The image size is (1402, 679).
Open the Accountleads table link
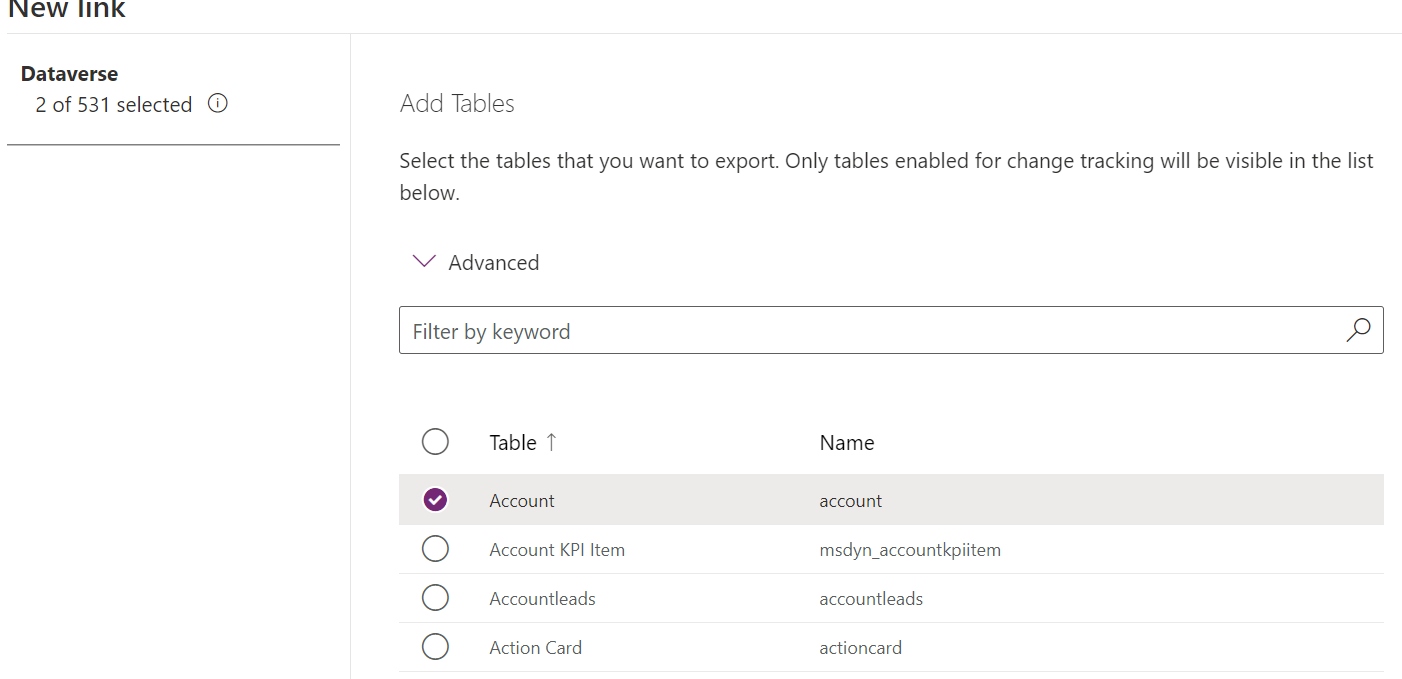tap(542, 598)
